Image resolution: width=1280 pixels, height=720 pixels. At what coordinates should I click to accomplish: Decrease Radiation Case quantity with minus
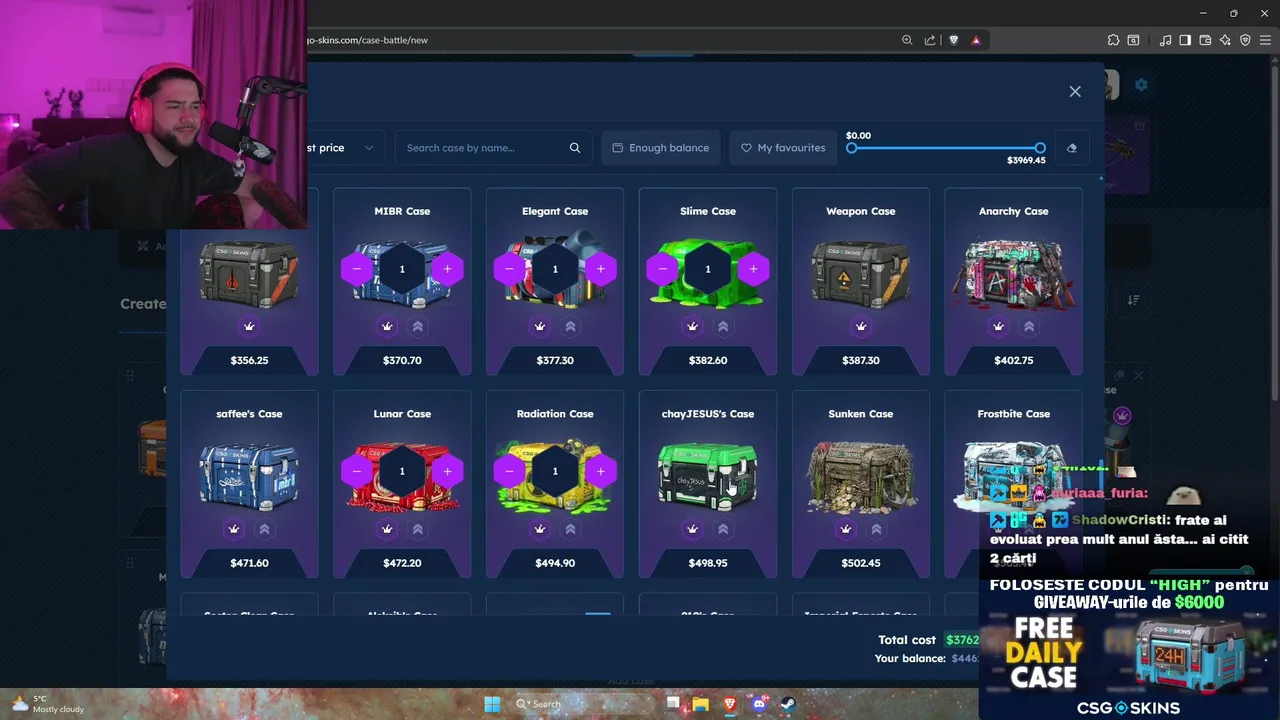510,471
